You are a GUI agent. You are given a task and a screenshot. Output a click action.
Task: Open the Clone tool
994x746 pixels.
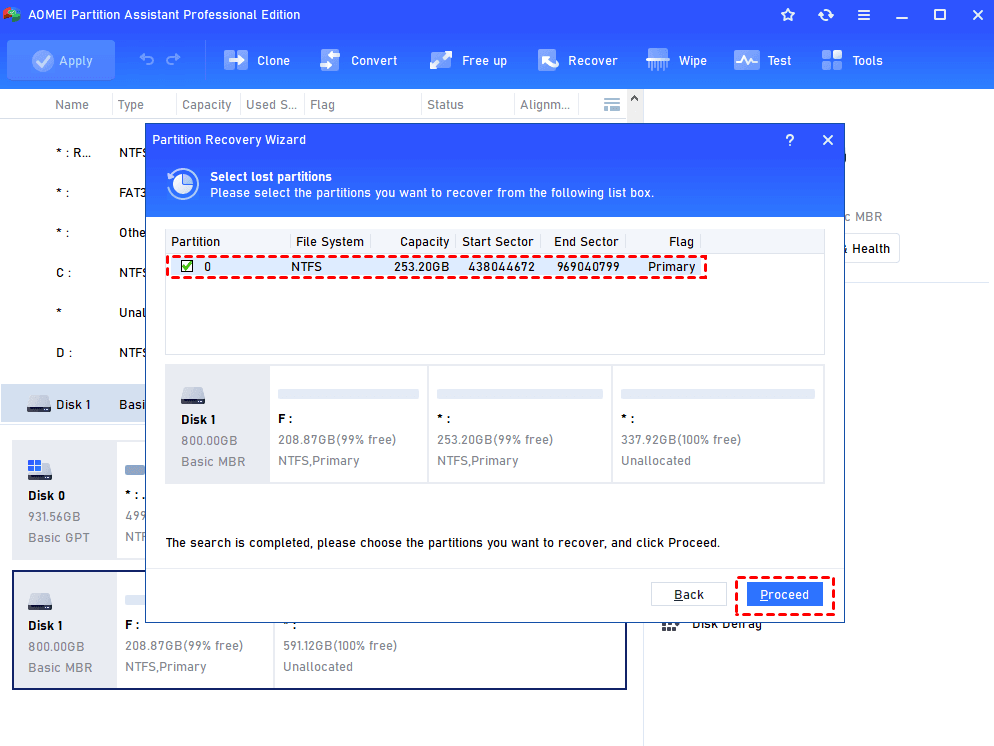[x=257, y=61]
